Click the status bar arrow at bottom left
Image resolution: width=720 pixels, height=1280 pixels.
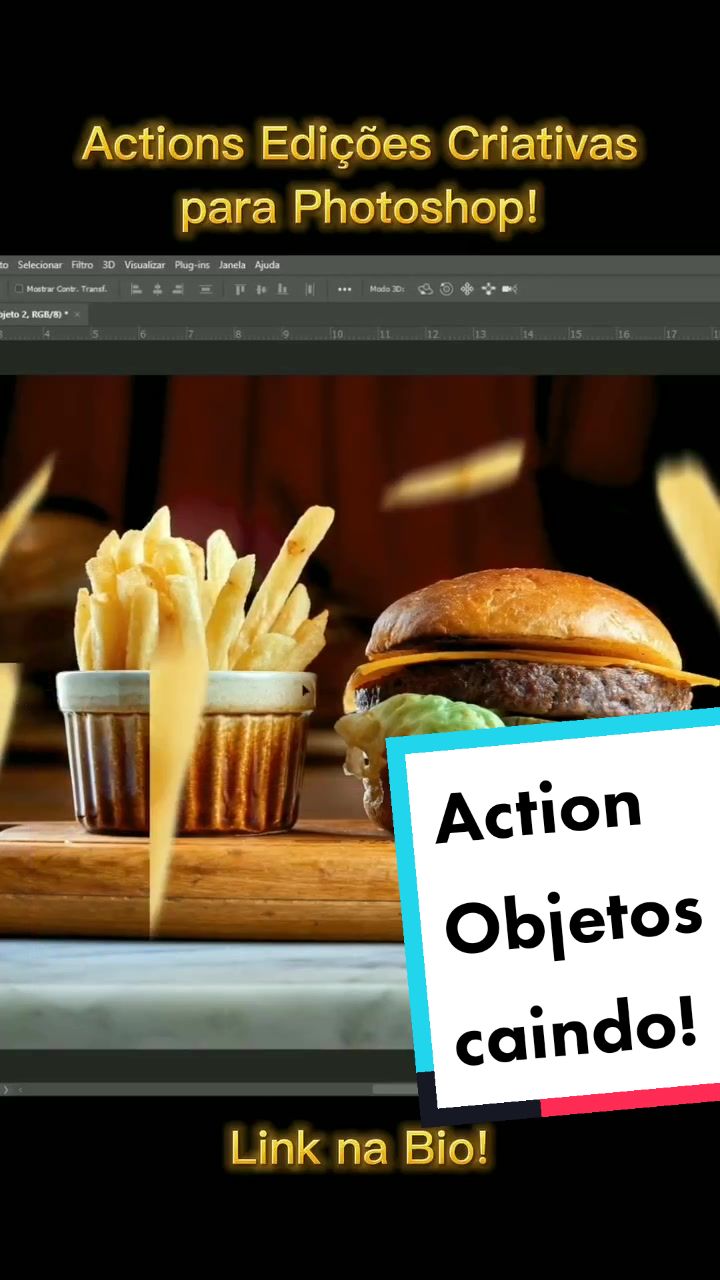[7, 1089]
